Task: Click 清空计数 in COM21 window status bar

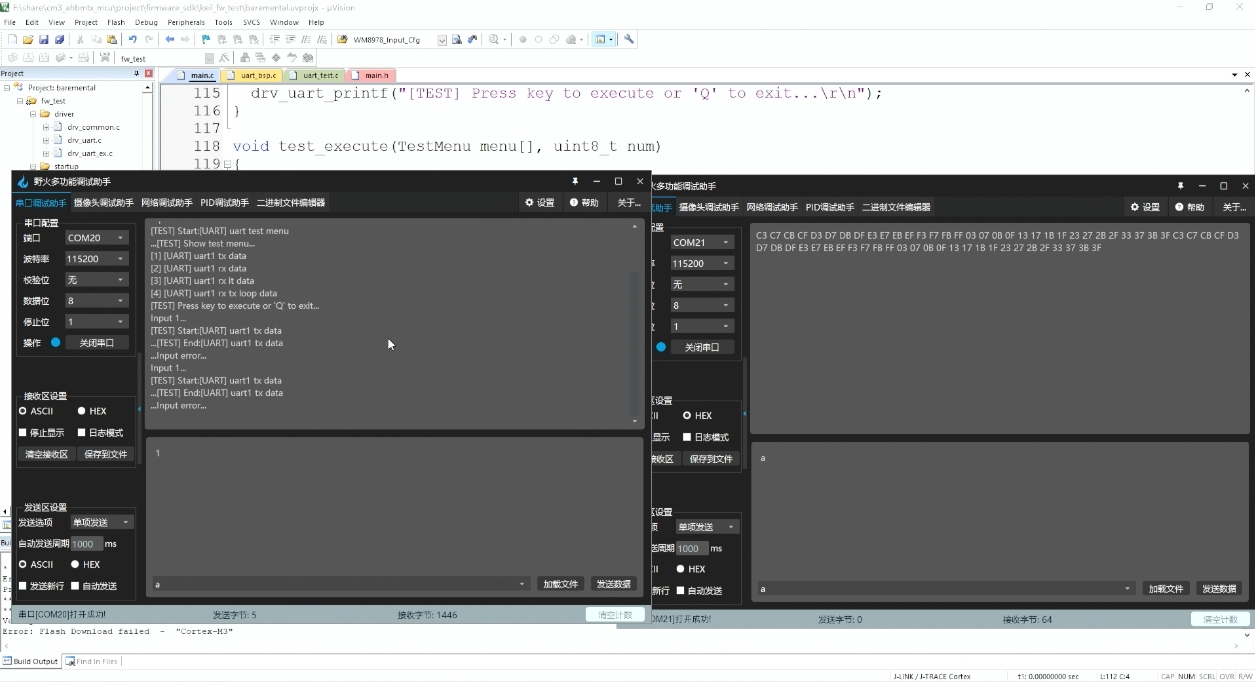Action: point(1220,620)
